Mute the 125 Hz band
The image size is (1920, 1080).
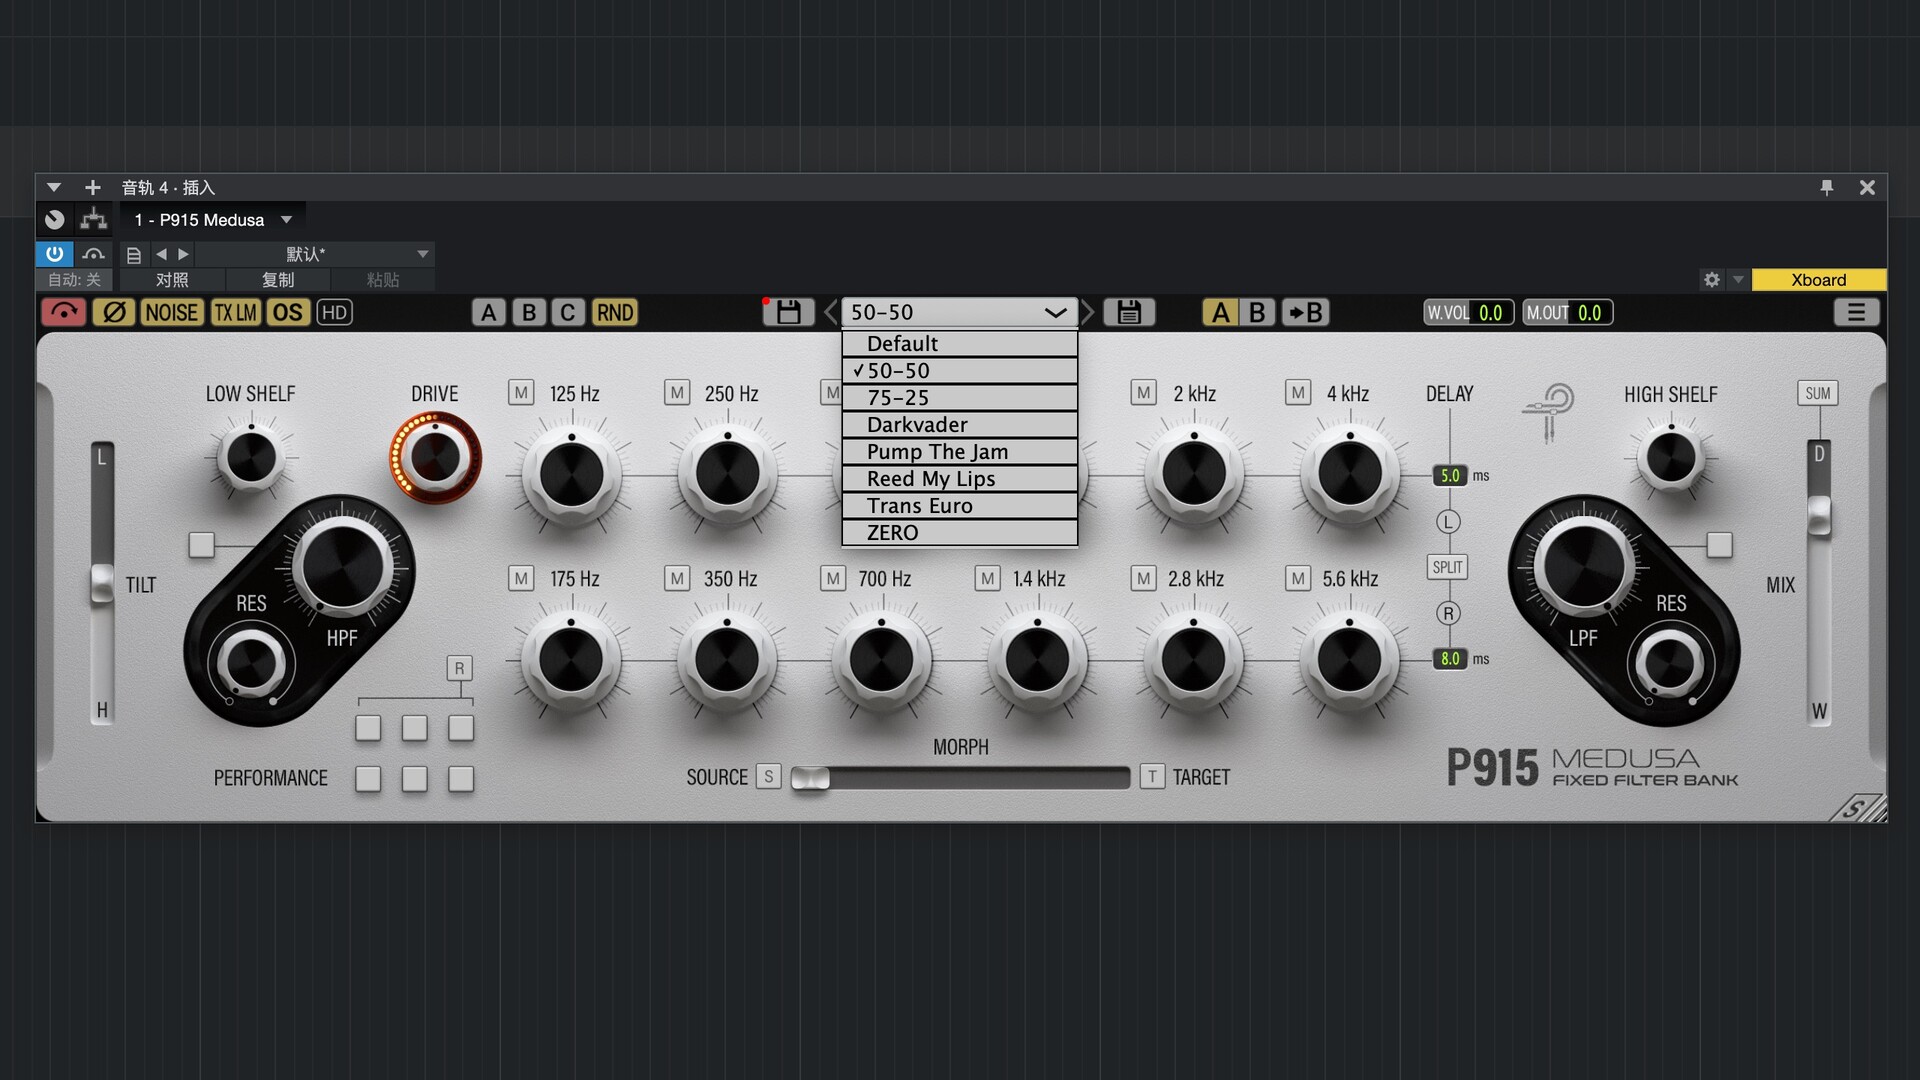point(521,393)
